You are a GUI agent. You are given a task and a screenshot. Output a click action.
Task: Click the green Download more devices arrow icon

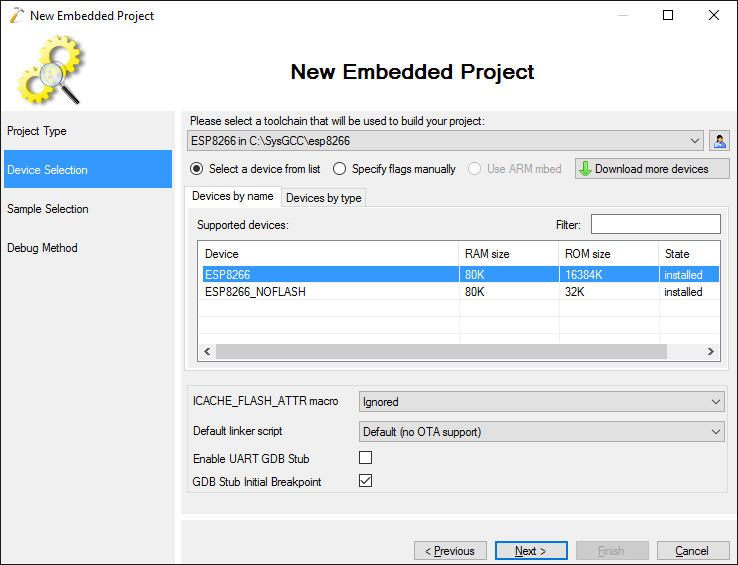coord(585,169)
